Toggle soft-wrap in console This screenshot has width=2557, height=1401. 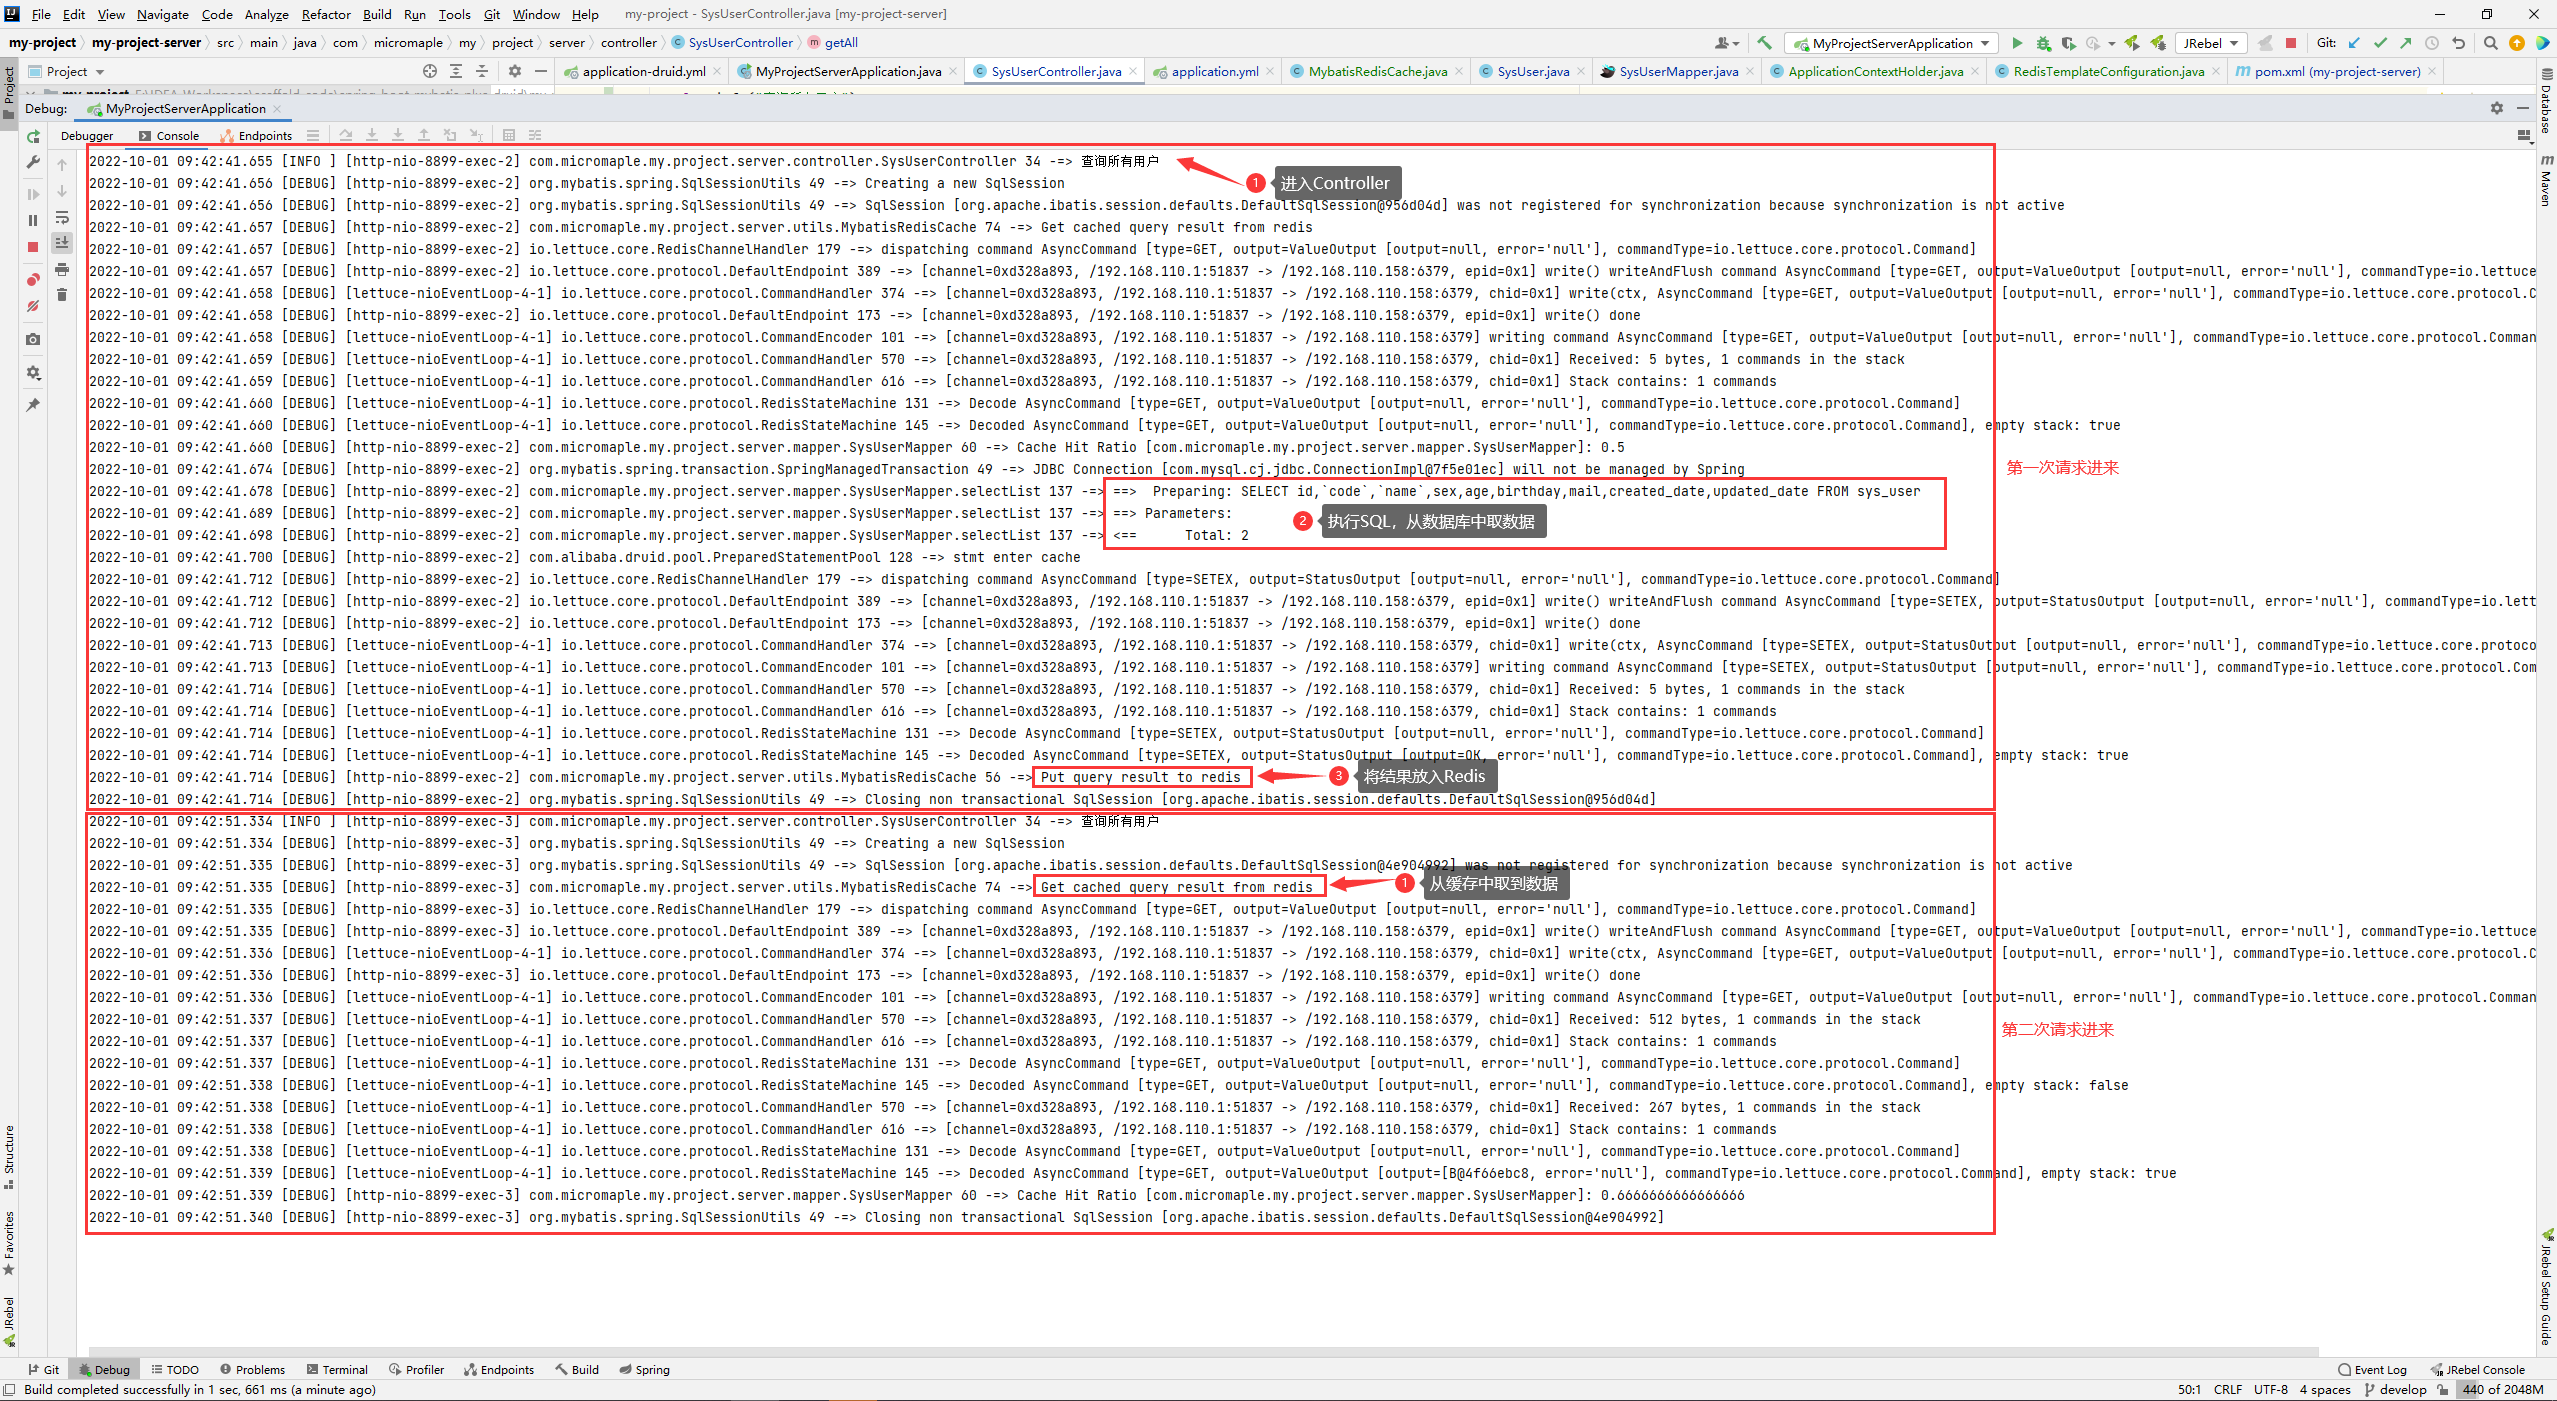62,218
